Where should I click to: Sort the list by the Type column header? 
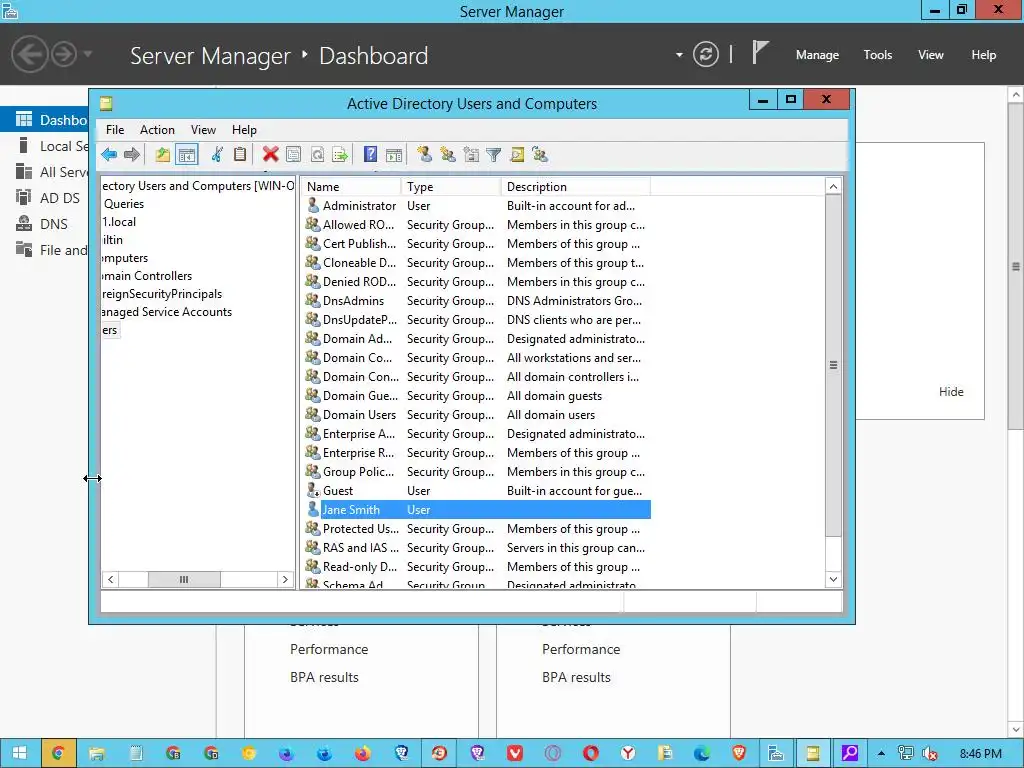[451, 187]
